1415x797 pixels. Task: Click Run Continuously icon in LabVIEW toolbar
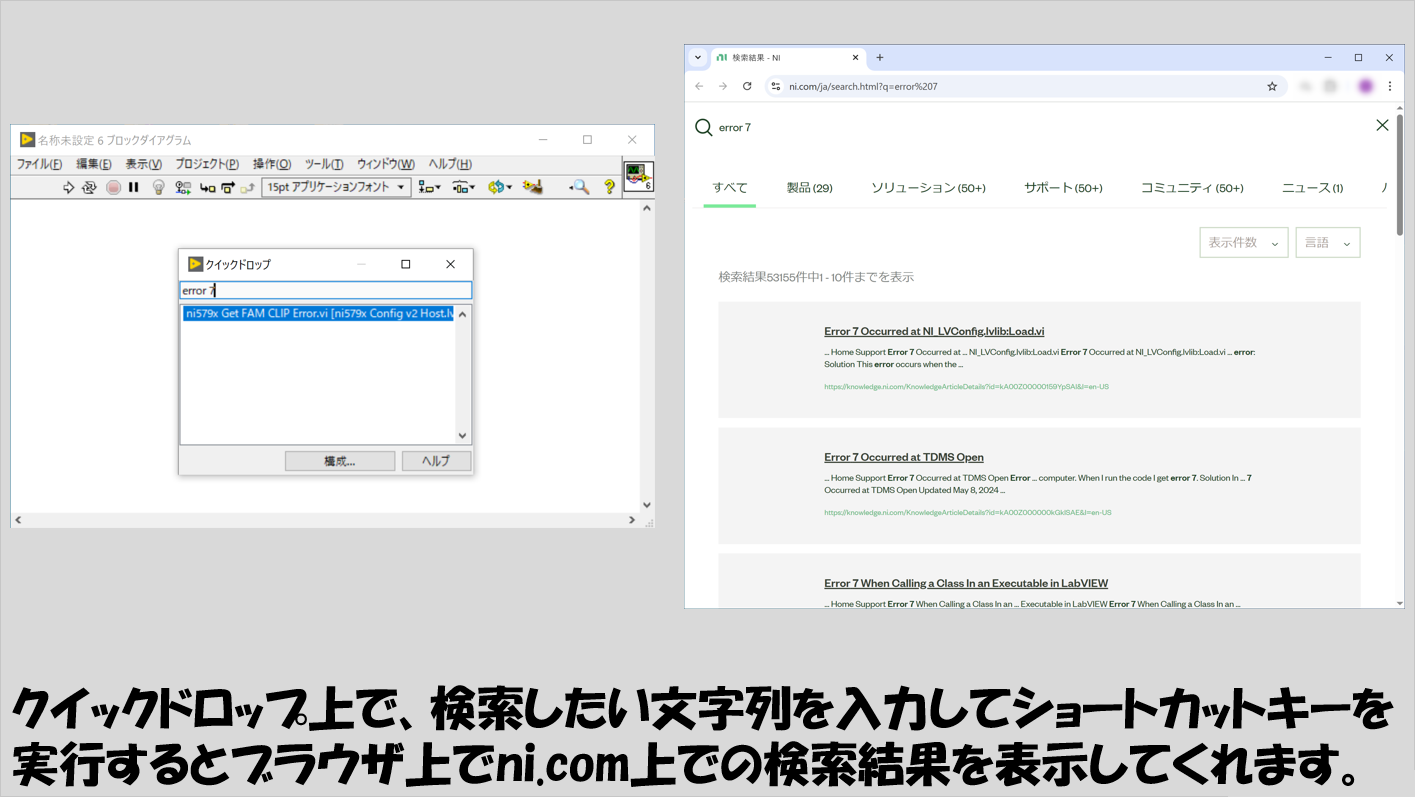click(89, 187)
